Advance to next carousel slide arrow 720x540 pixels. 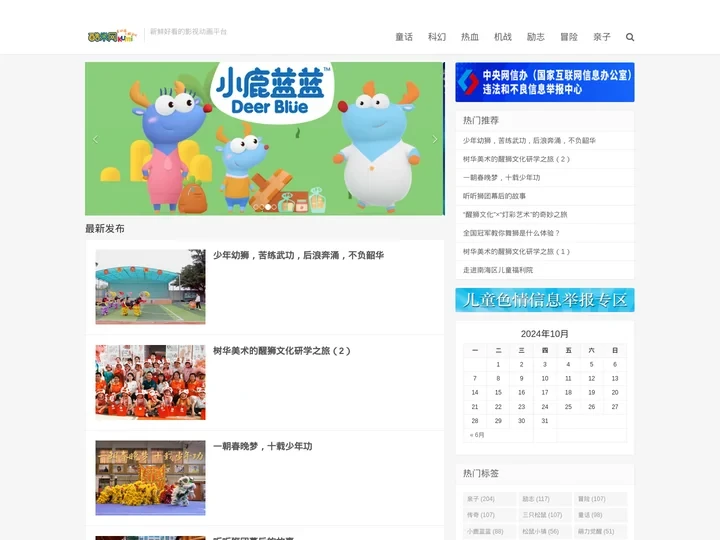point(434,139)
